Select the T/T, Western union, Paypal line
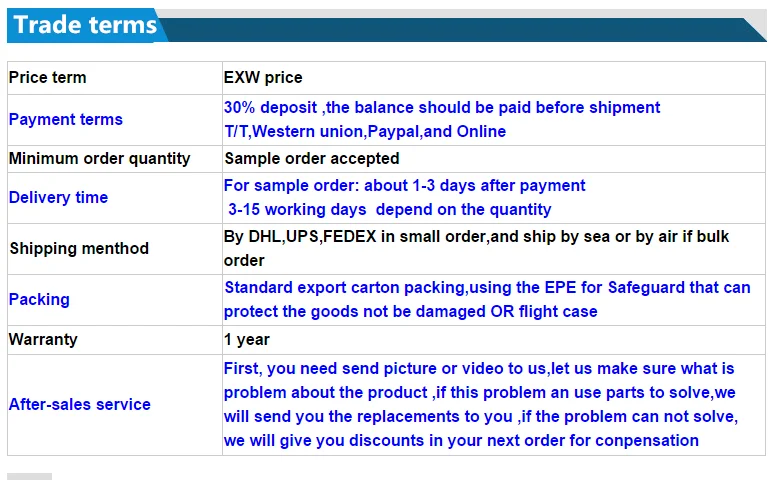The width and height of the screenshot is (774, 480). click(x=365, y=131)
